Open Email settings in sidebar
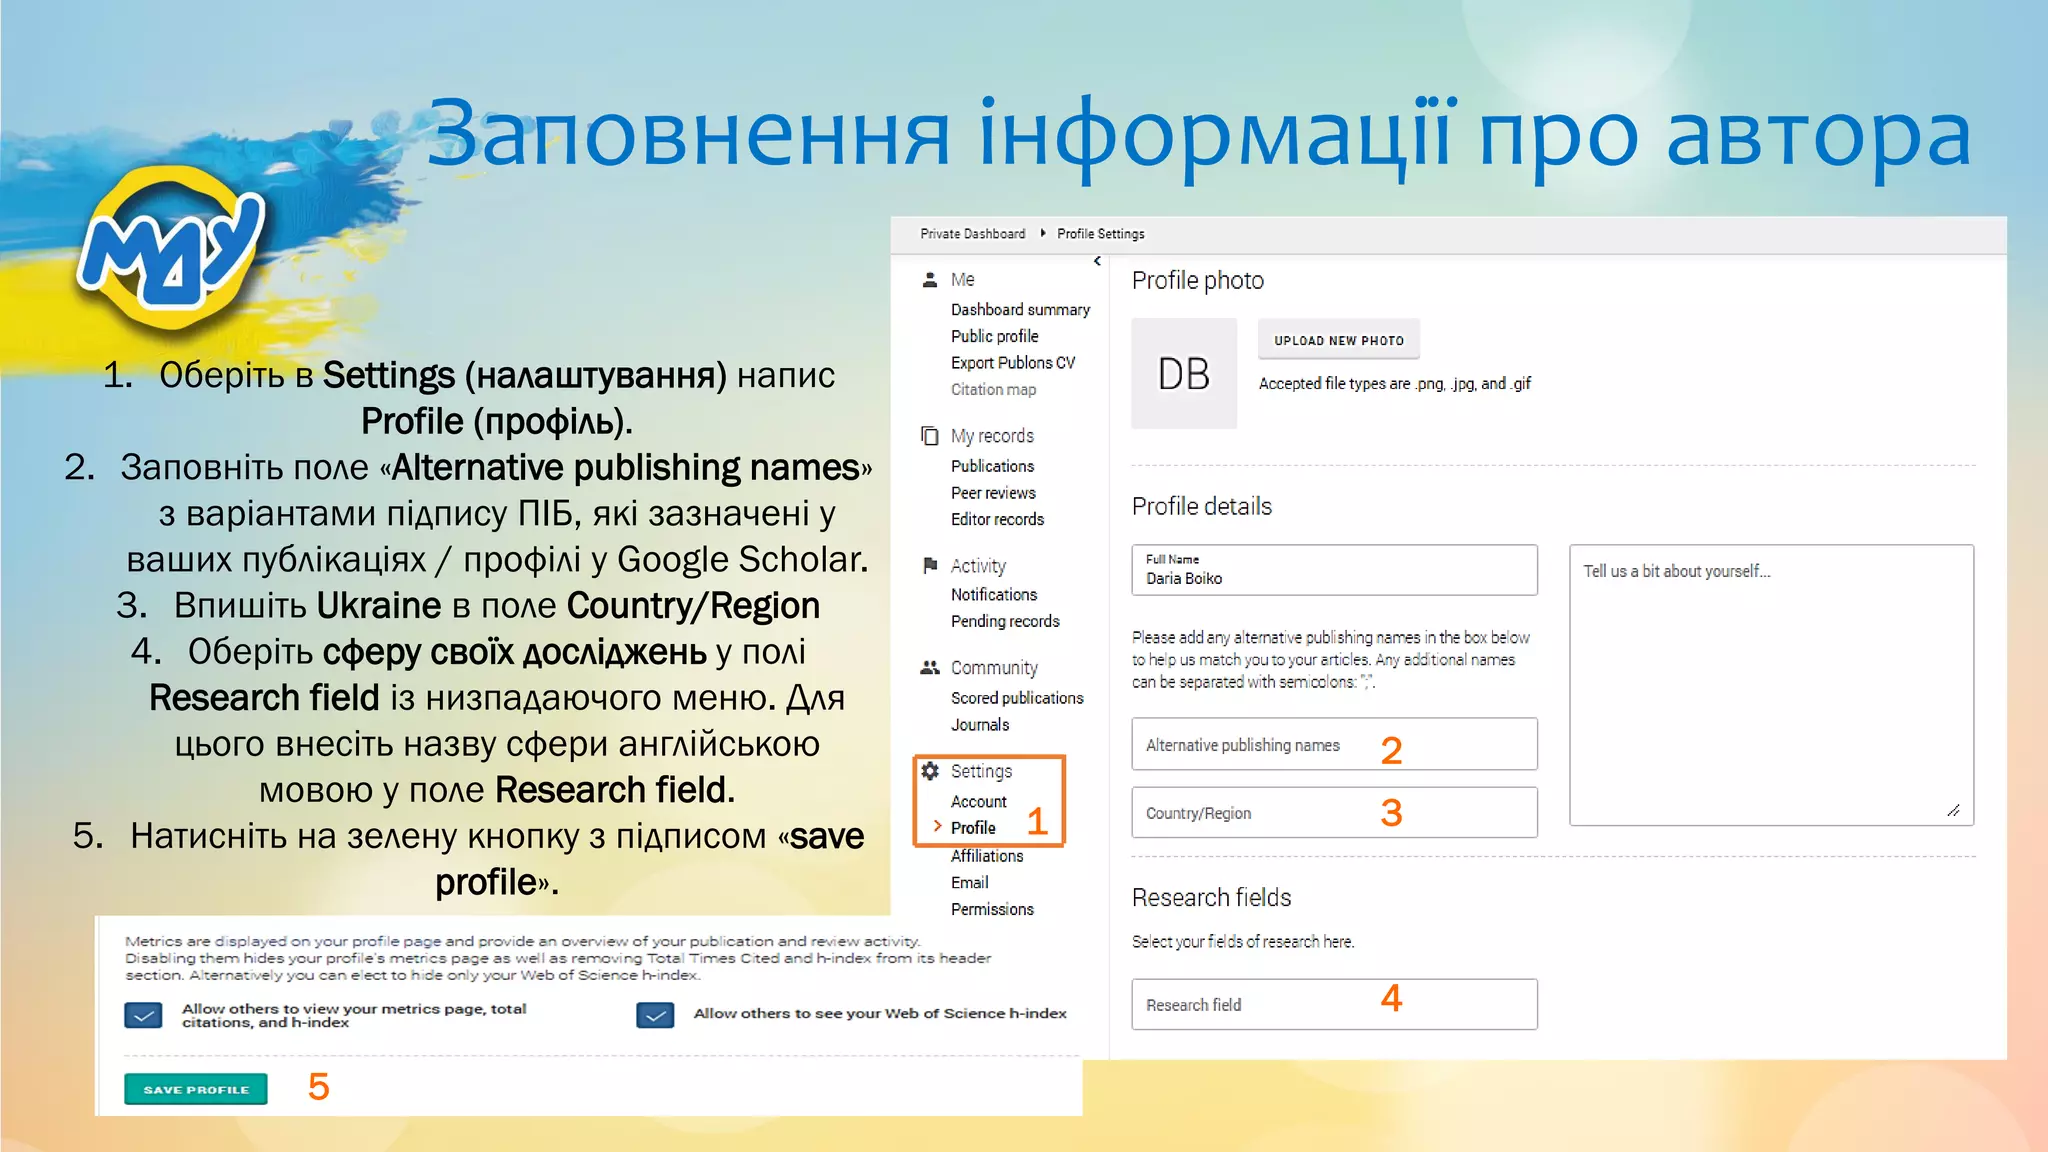This screenshot has width=2048, height=1152. (x=969, y=883)
